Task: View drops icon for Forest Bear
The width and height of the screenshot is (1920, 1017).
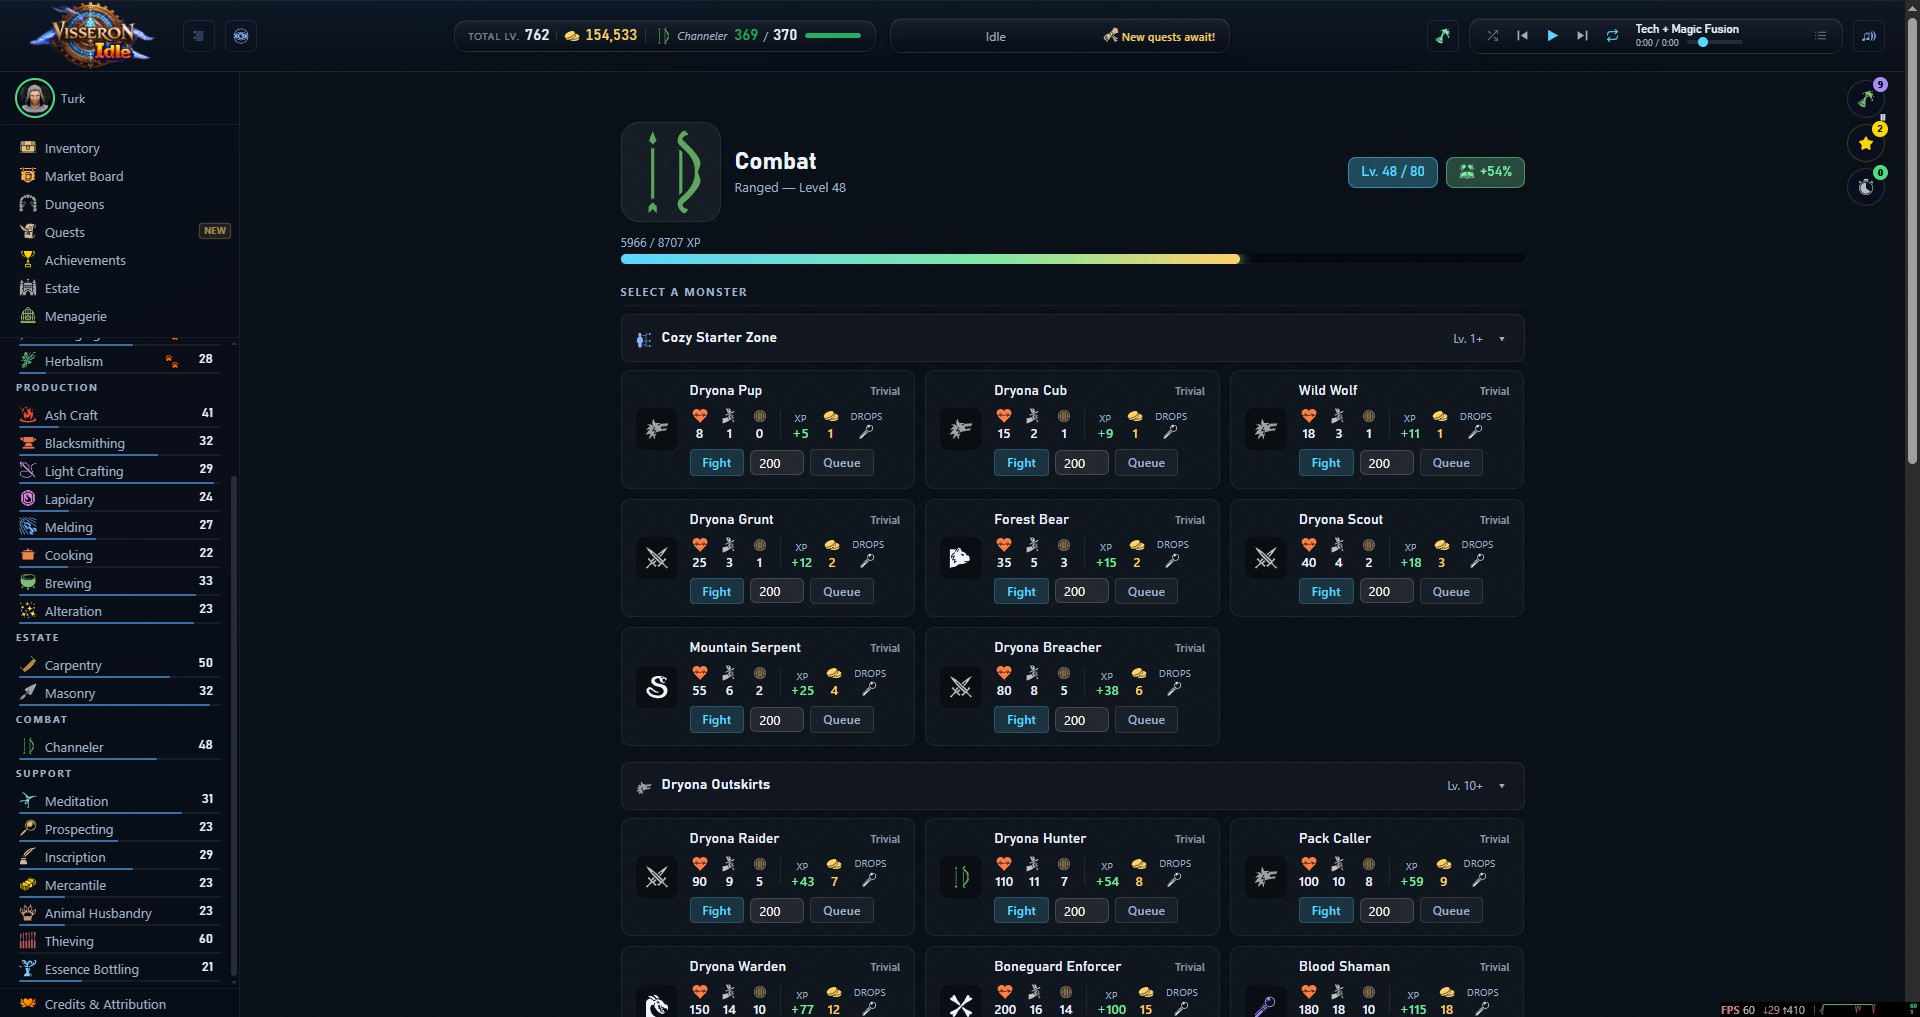Action: tap(1172, 562)
